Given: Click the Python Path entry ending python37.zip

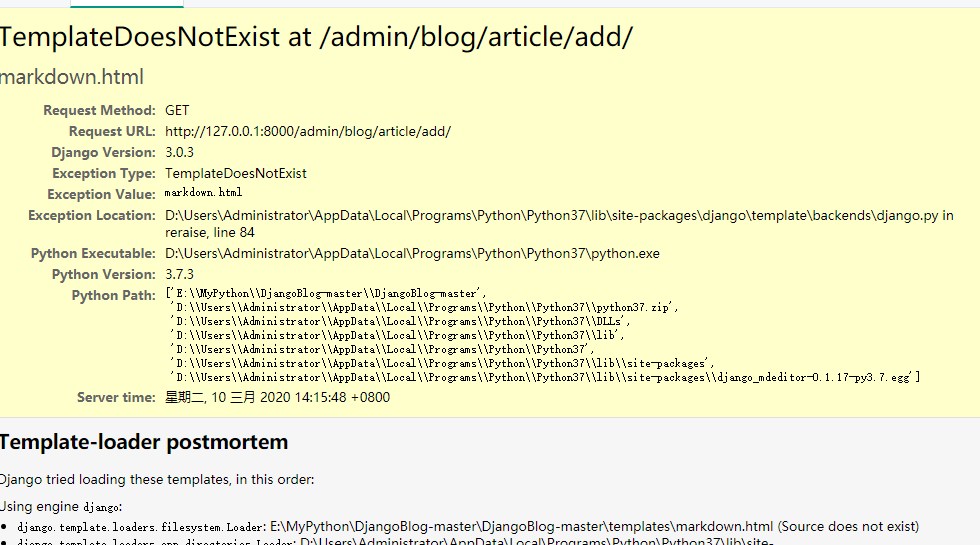Looking at the screenshot, I should pyautogui.click(x=424, y=308).
